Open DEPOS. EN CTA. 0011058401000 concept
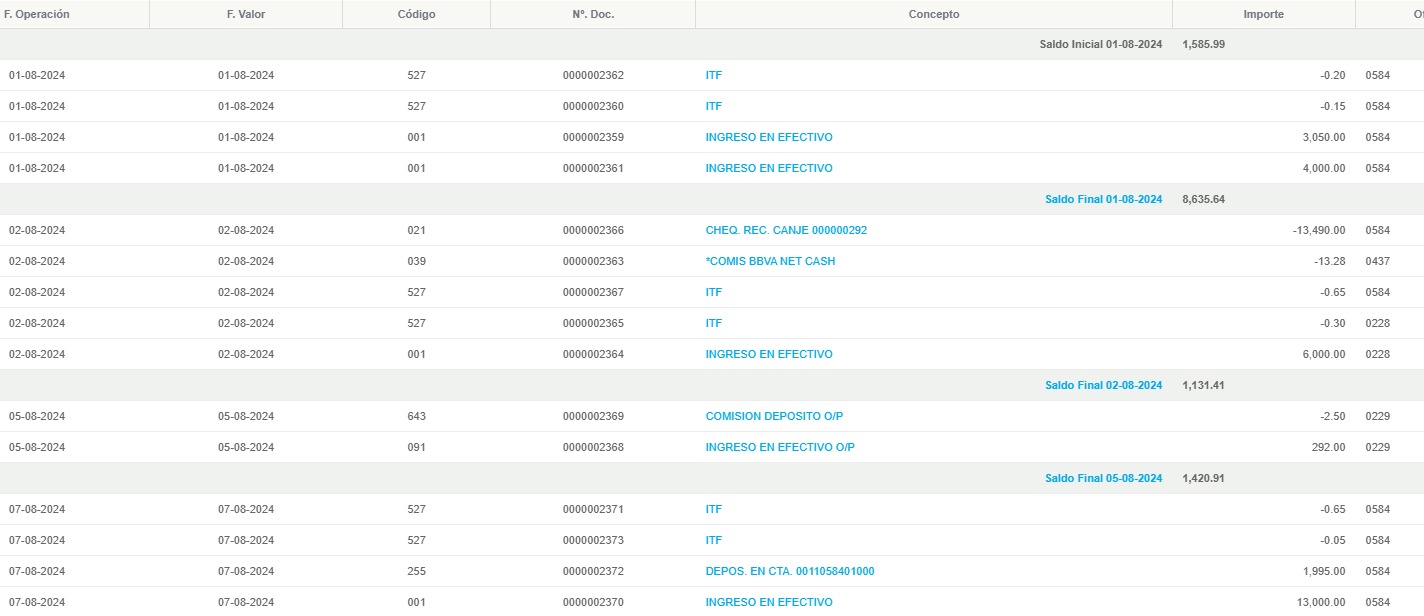Viewport: 1424px width, 616px height. (790, 571)
